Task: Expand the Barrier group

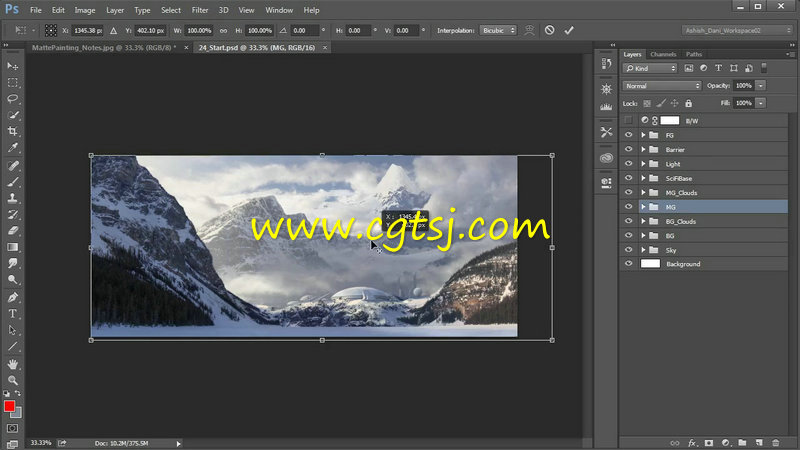Action: tap(643, 149)
